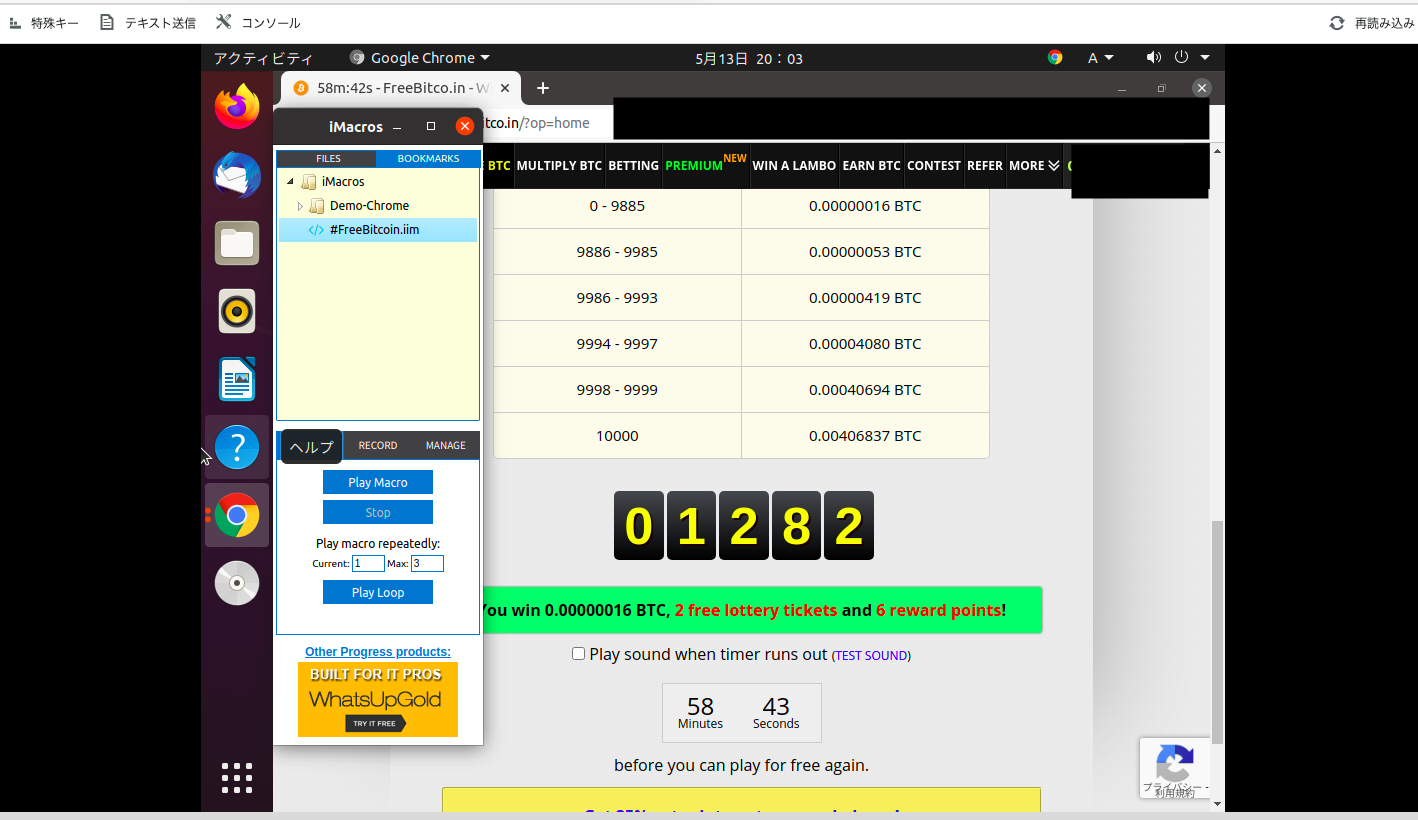Click the Demo-Chrome folder icon
The image size is (1418, 820).
click(x=317, y=206)
